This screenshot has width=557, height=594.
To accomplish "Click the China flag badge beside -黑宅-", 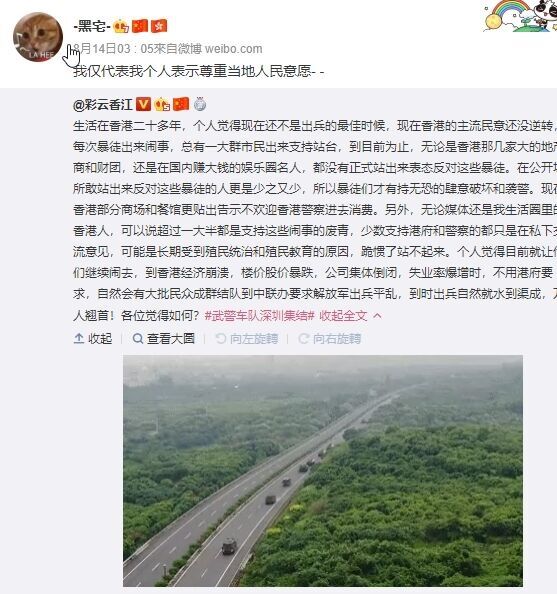I will pos(140,26).
